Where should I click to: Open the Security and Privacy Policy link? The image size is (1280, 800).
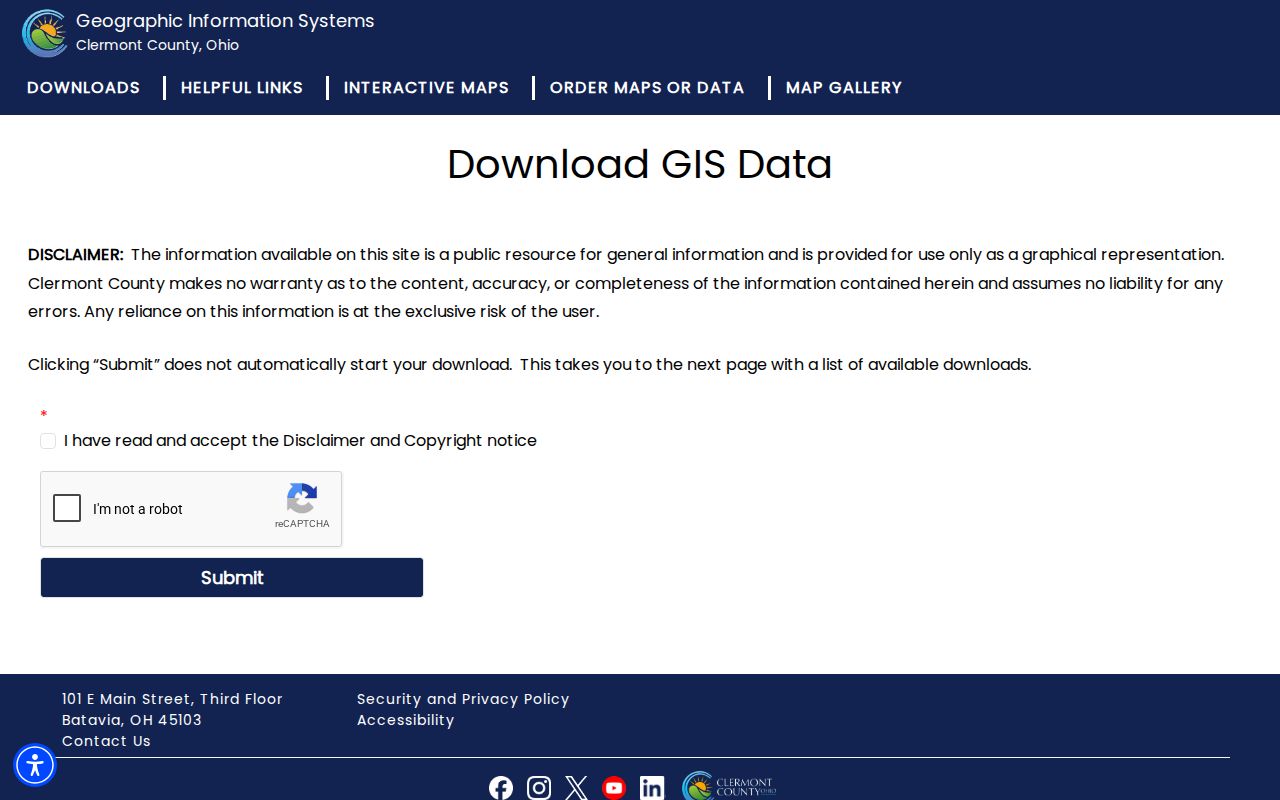coord(463,699)
